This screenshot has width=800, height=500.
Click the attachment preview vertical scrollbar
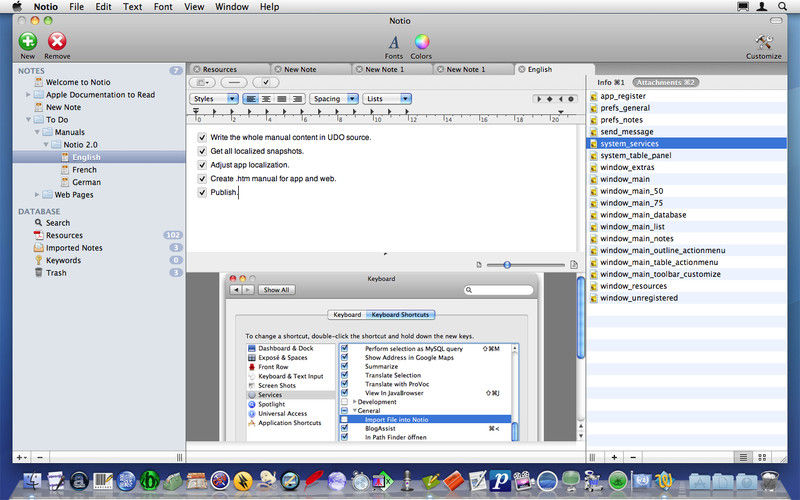coord(581,317)
